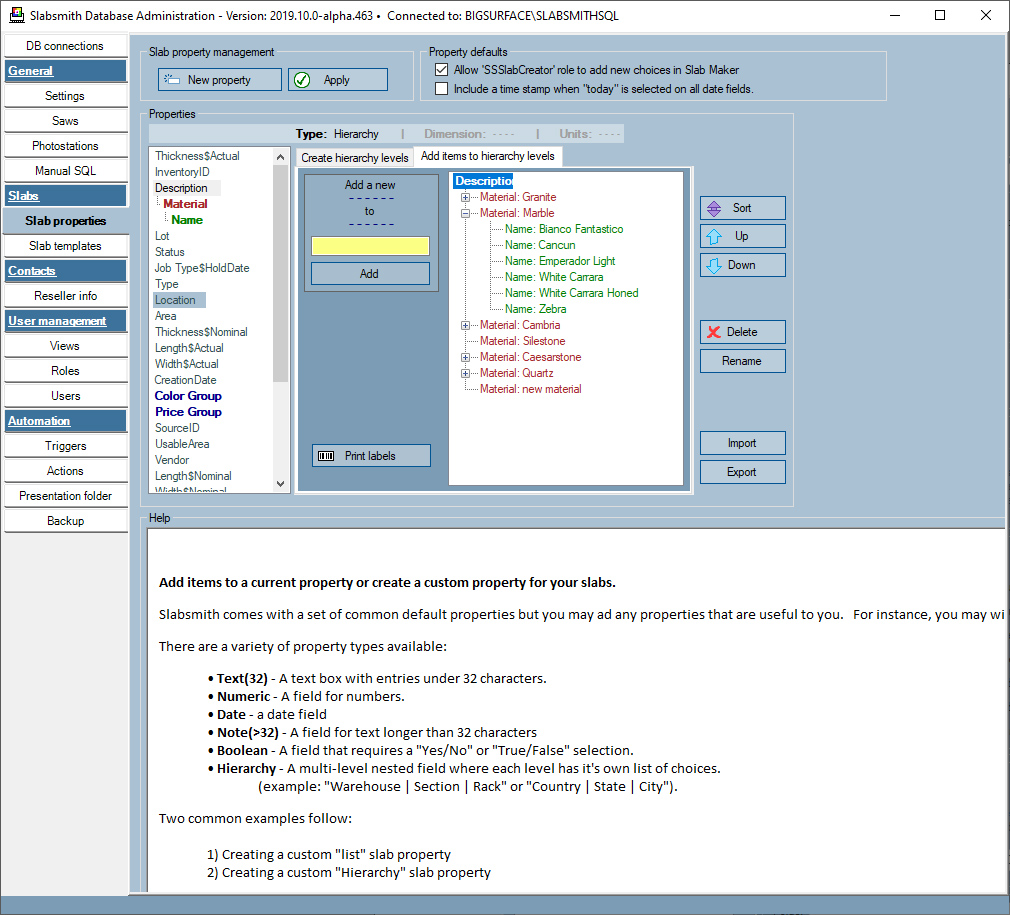Click the Contacts section header link

point(32,271)
